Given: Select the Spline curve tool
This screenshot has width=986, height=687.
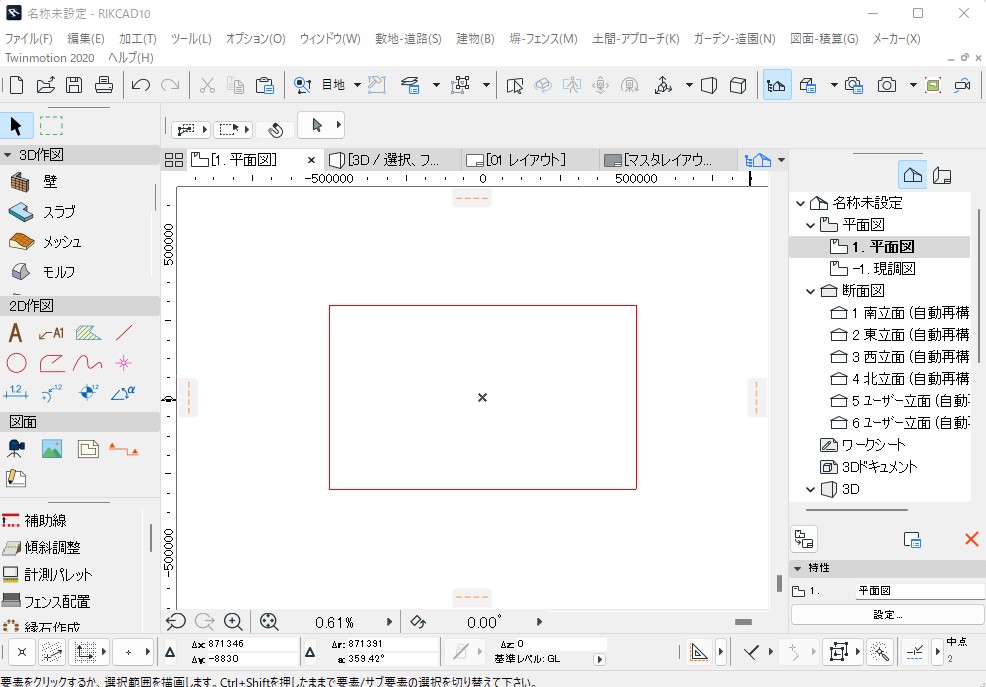Looking at the screenshot, I should (x=88, y=363).
